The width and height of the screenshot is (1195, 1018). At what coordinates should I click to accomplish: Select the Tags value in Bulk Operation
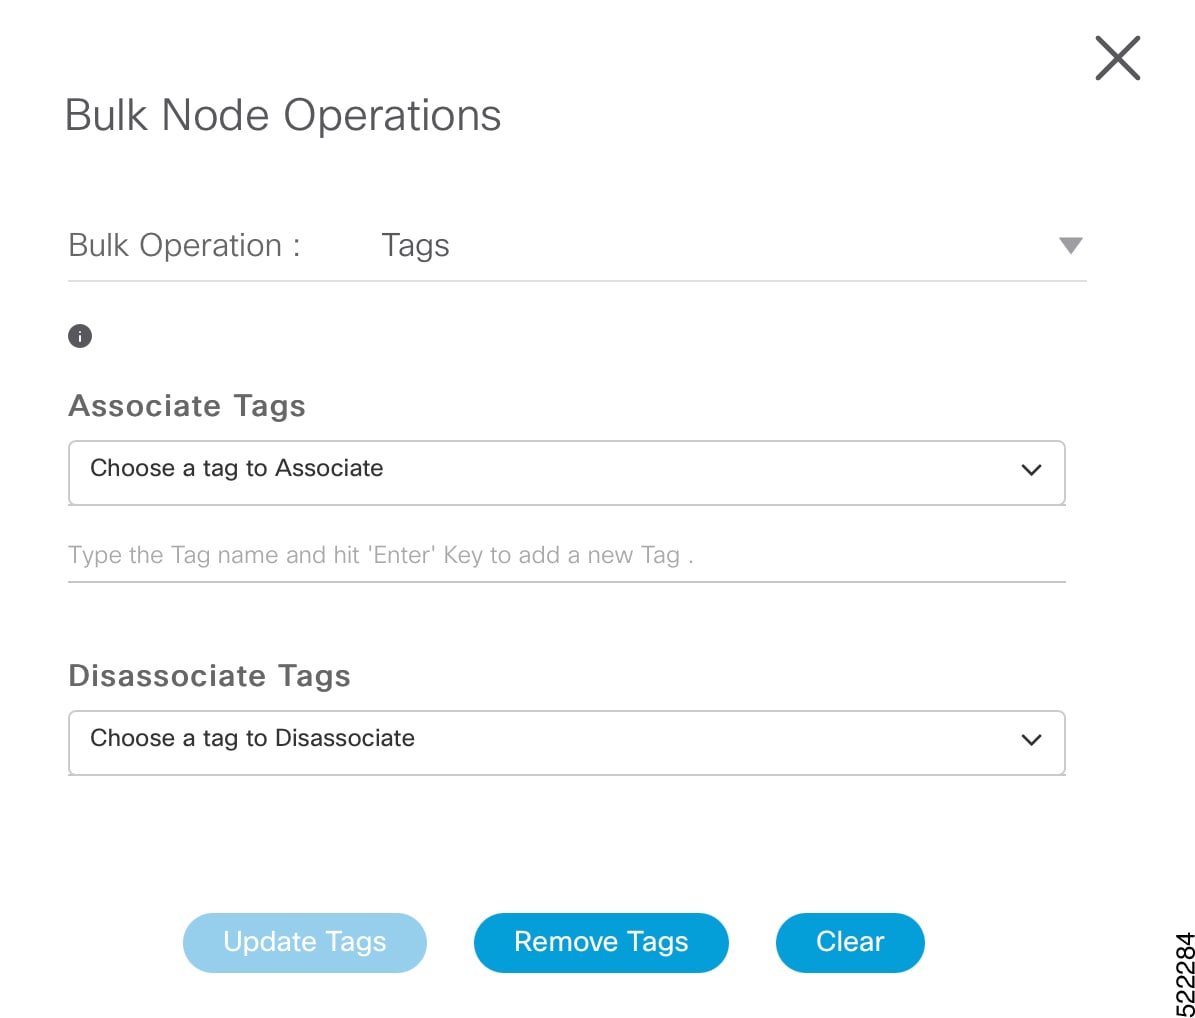click(415, 246)
